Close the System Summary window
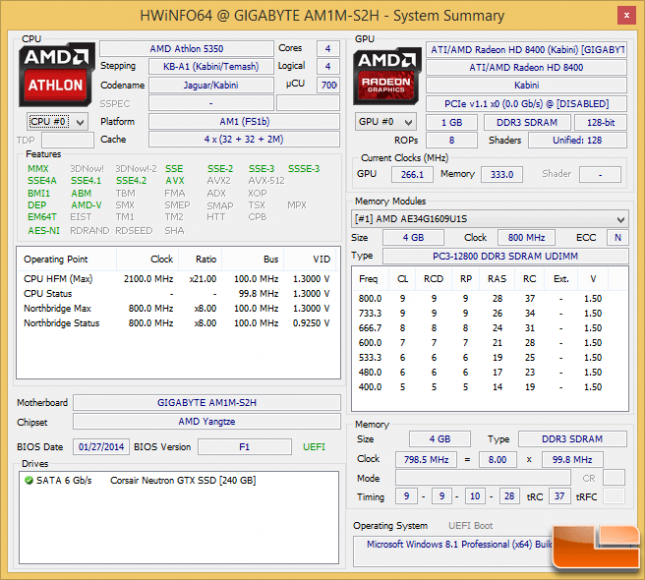The image size is (645, 580). coord(626,16)
